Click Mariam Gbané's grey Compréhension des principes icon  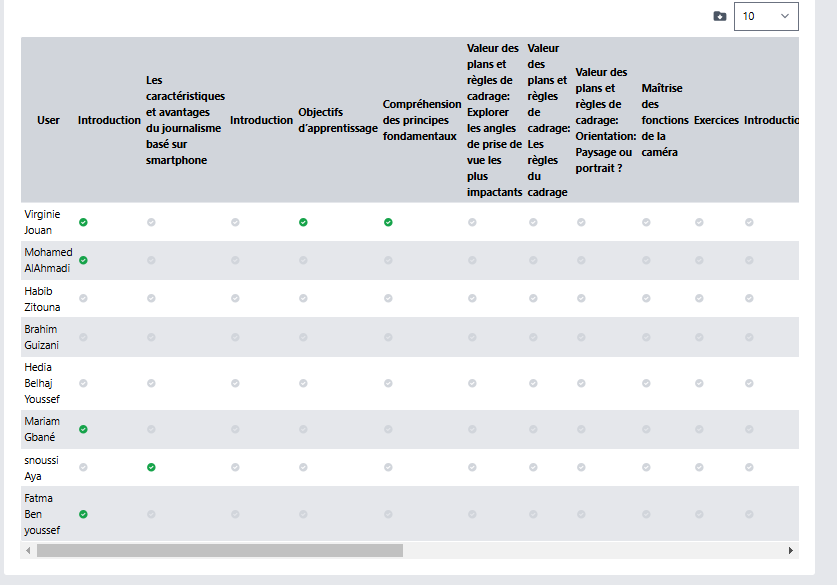388,429
